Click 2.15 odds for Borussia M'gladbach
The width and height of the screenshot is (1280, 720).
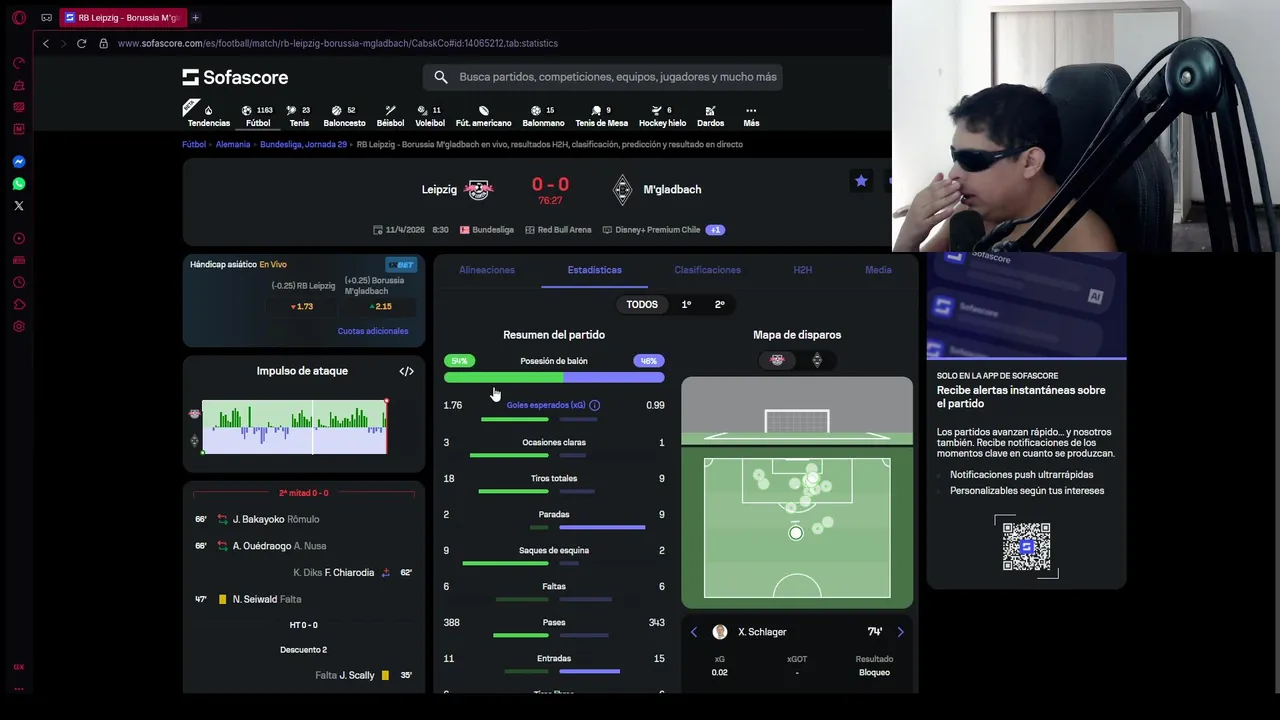coord(380,306)
